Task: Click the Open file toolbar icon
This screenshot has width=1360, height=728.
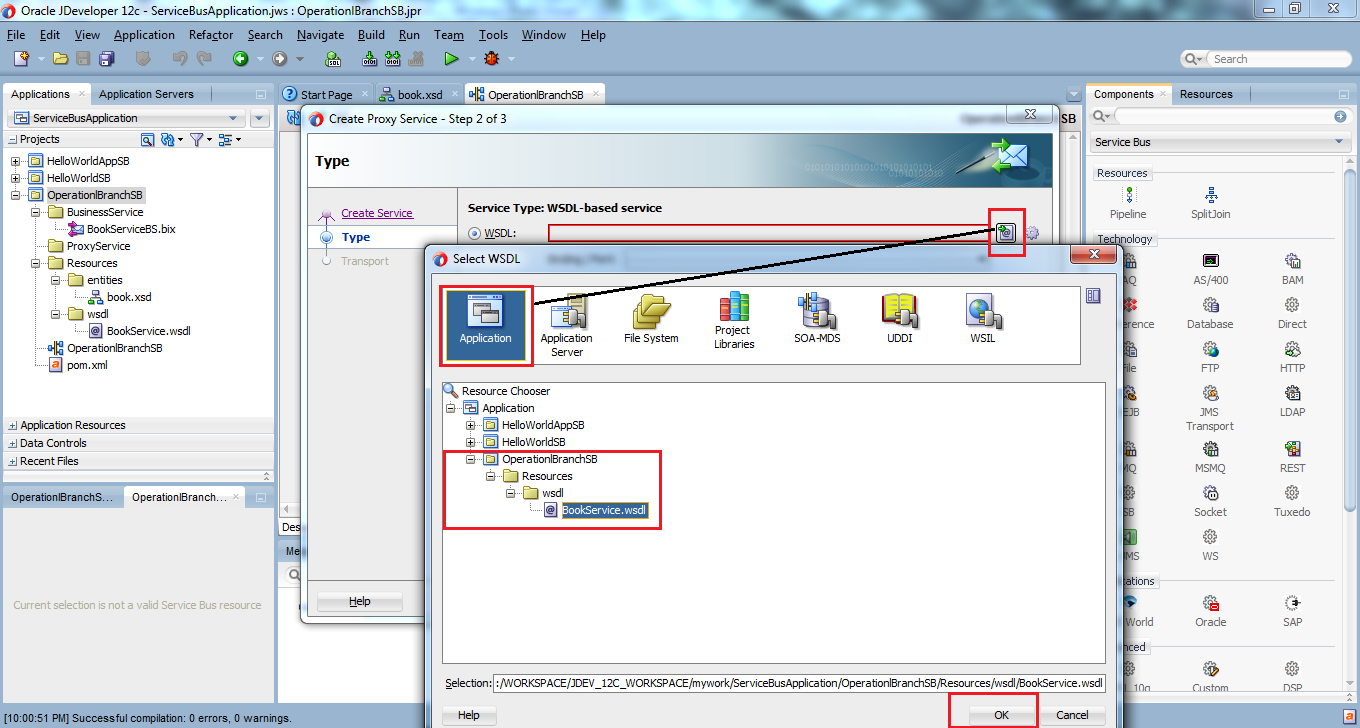Action: coord(60,59)
